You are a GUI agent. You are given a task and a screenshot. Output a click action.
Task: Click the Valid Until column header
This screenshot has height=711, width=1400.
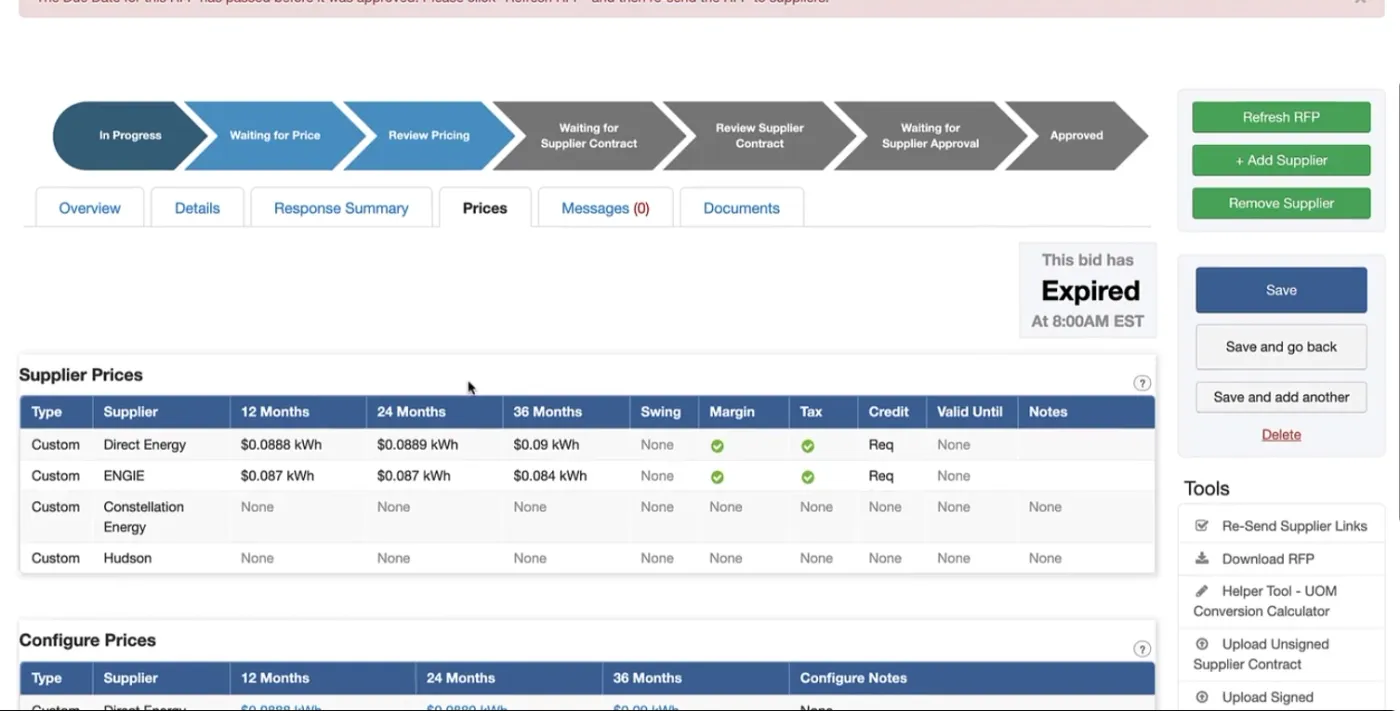pos(970,412)
